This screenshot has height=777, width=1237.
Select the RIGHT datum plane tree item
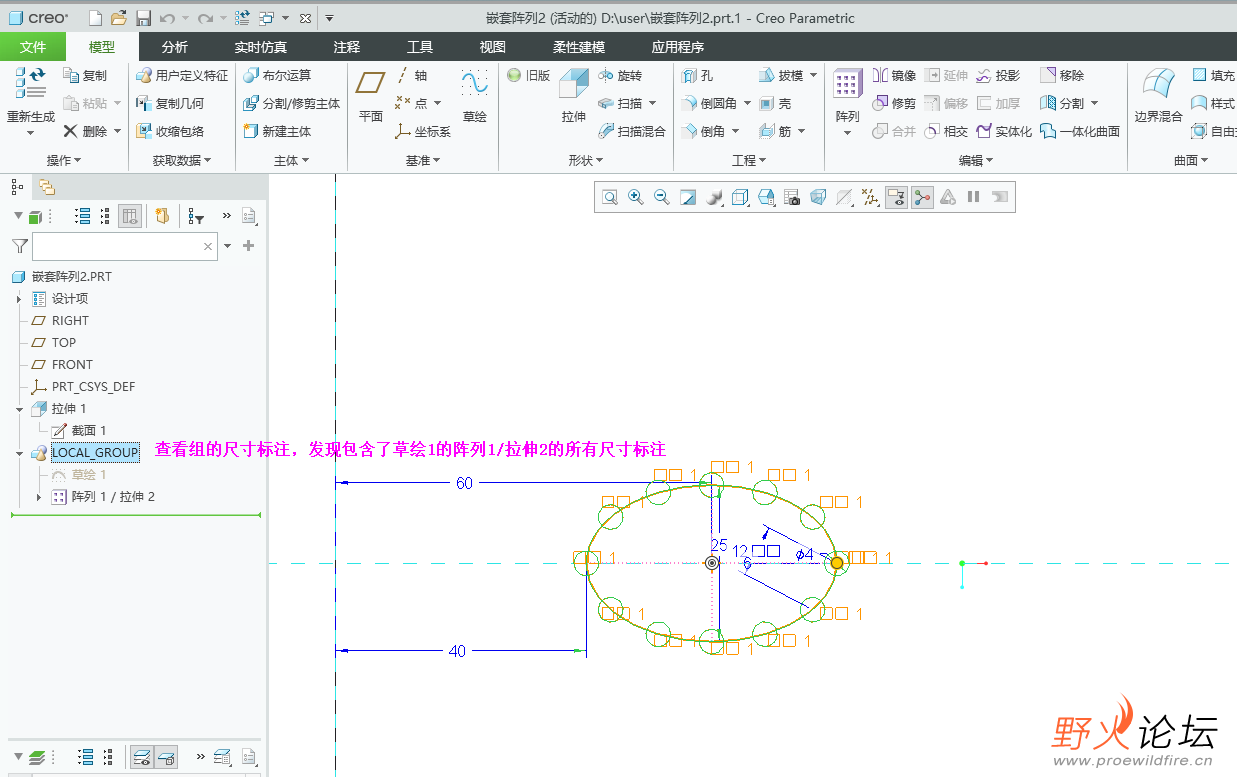point(60,321)
